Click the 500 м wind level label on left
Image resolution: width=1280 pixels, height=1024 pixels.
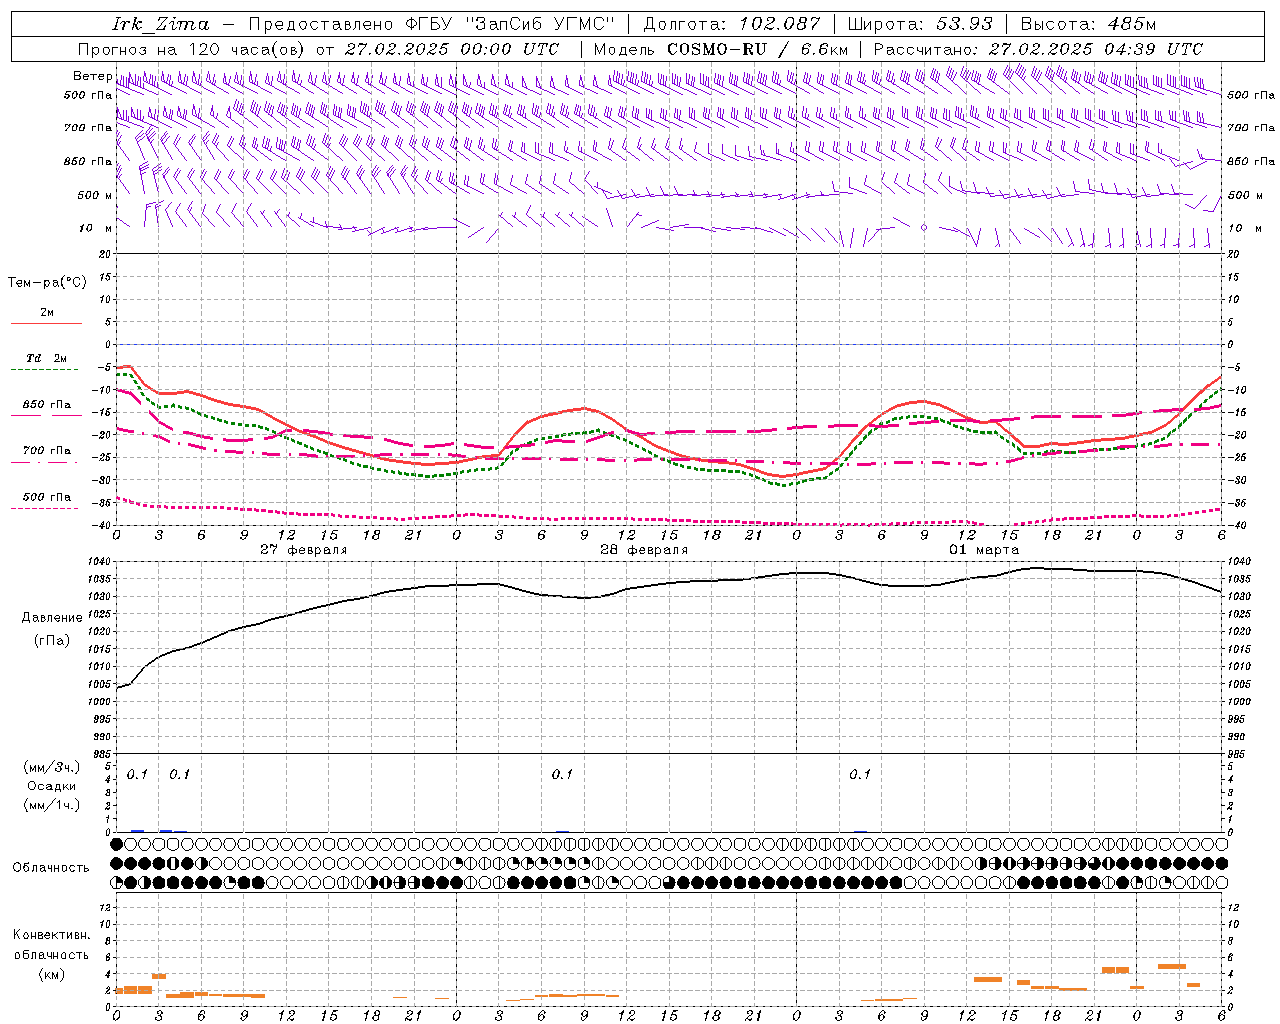click(x=96, y=195)
